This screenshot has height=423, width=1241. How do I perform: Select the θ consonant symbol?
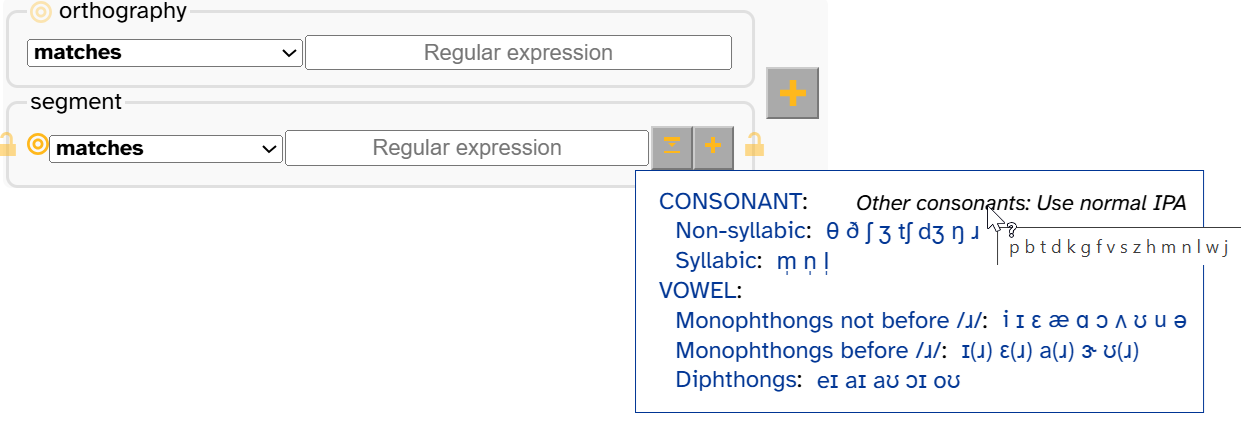point(832,231)
